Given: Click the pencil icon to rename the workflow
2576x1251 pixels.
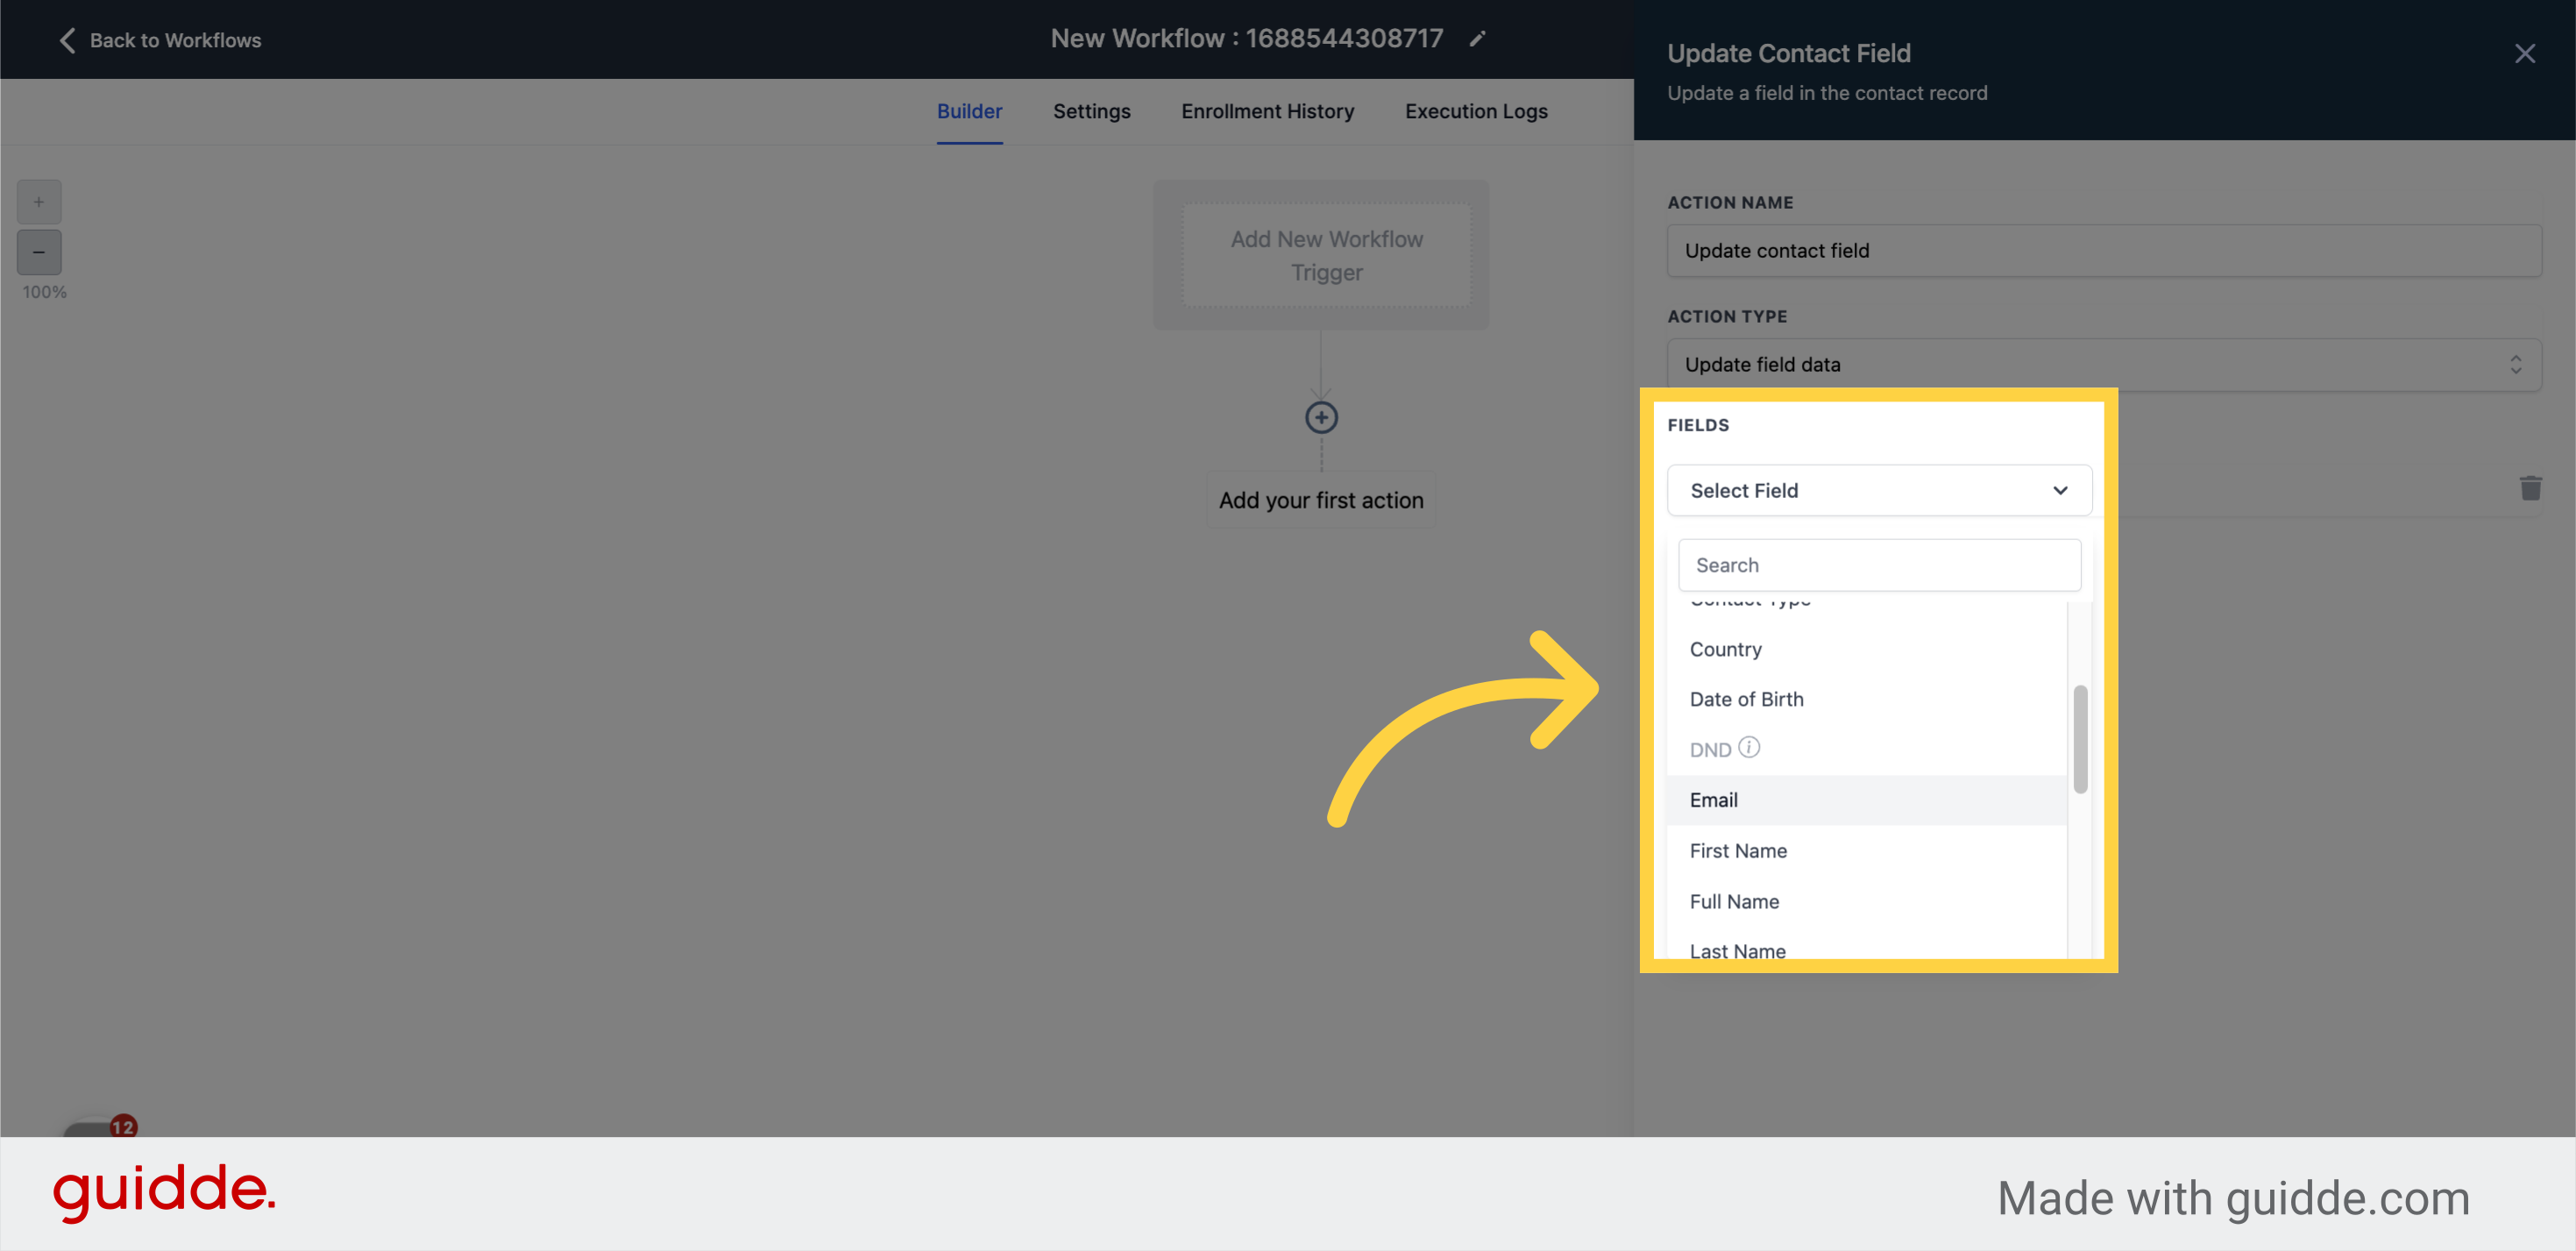Looking at the screenshot, I should [x=1478, y=39].
